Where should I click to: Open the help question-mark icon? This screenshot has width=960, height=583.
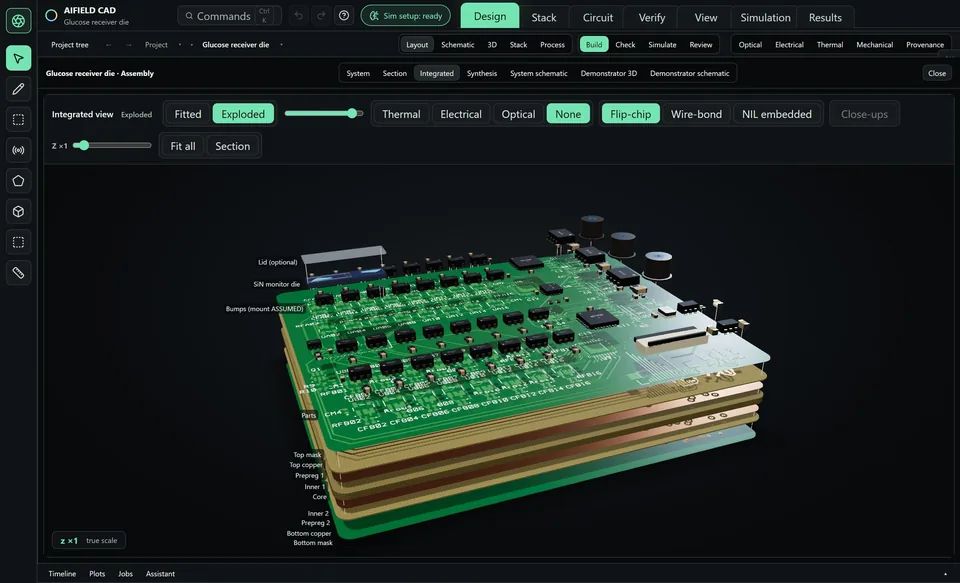tap(344, 16)
